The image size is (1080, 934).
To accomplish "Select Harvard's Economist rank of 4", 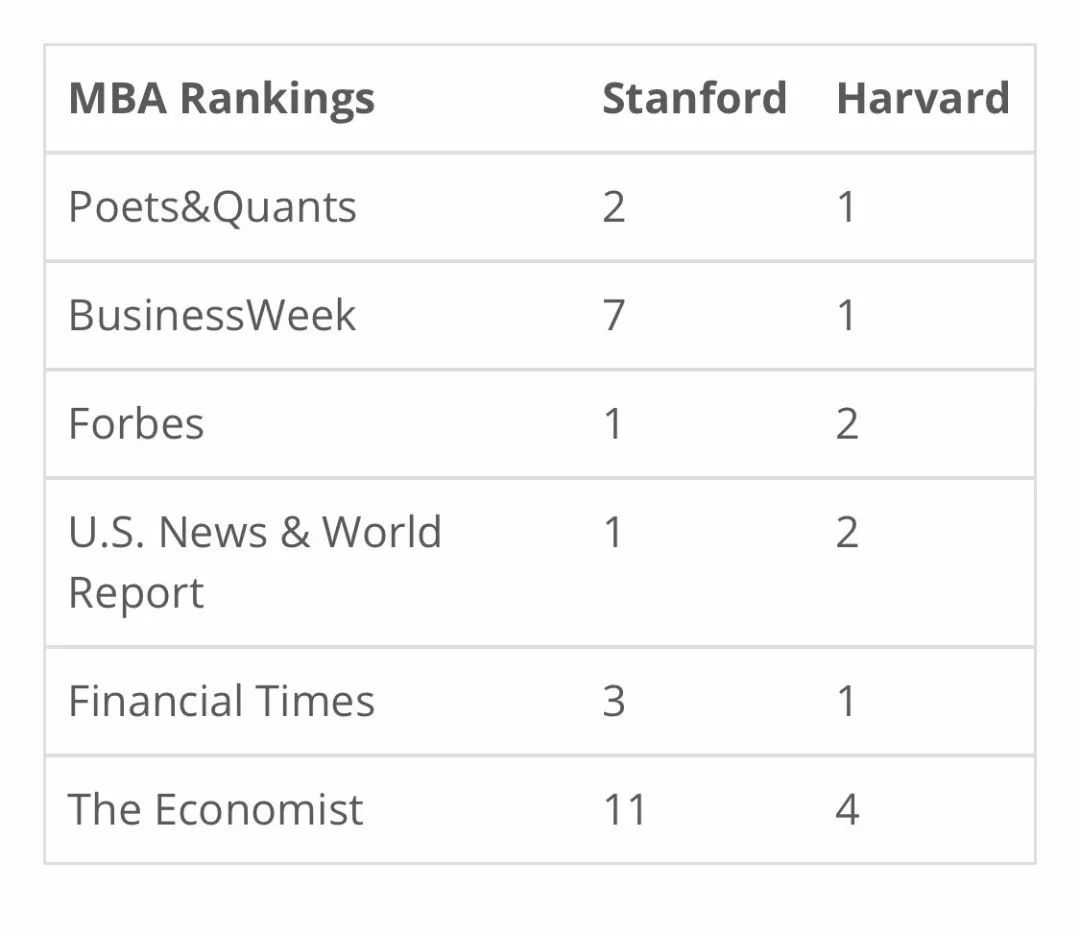I will coord(847,809).
